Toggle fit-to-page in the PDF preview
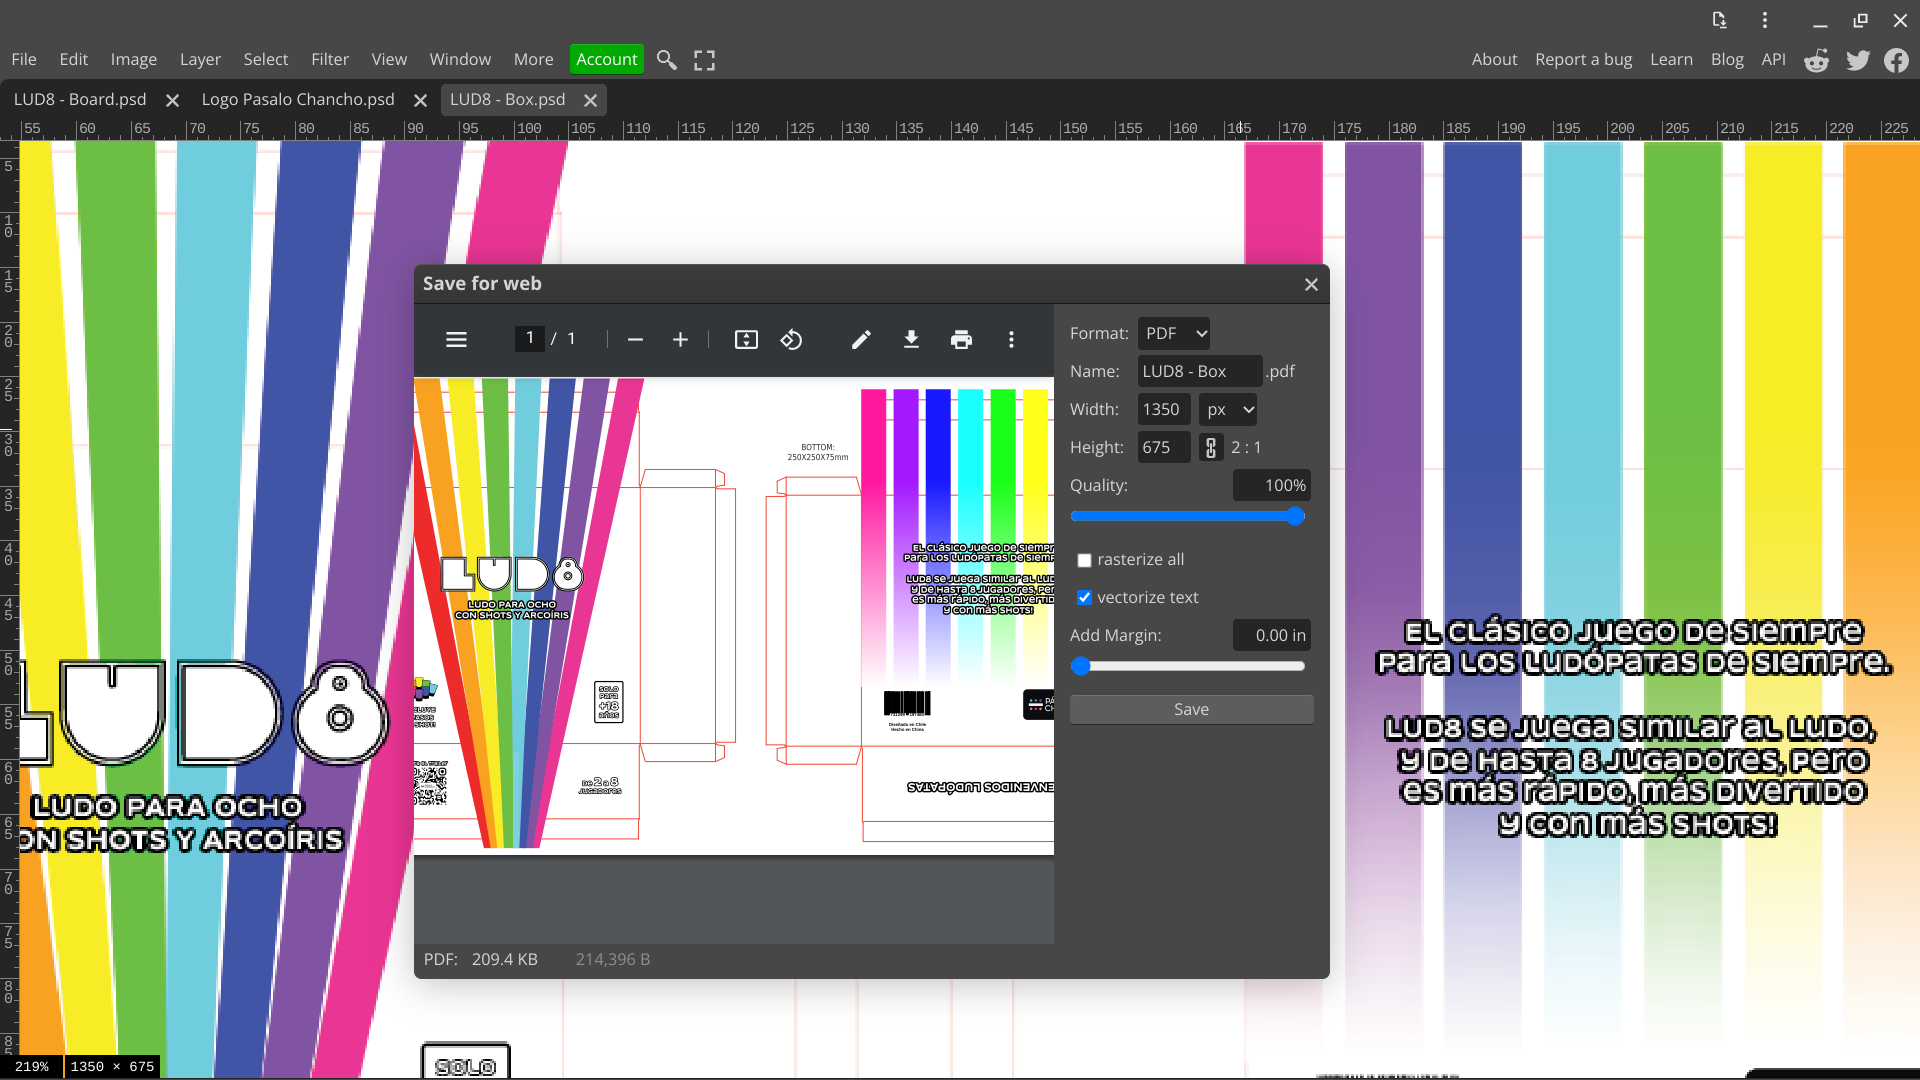 coord(746,340)
